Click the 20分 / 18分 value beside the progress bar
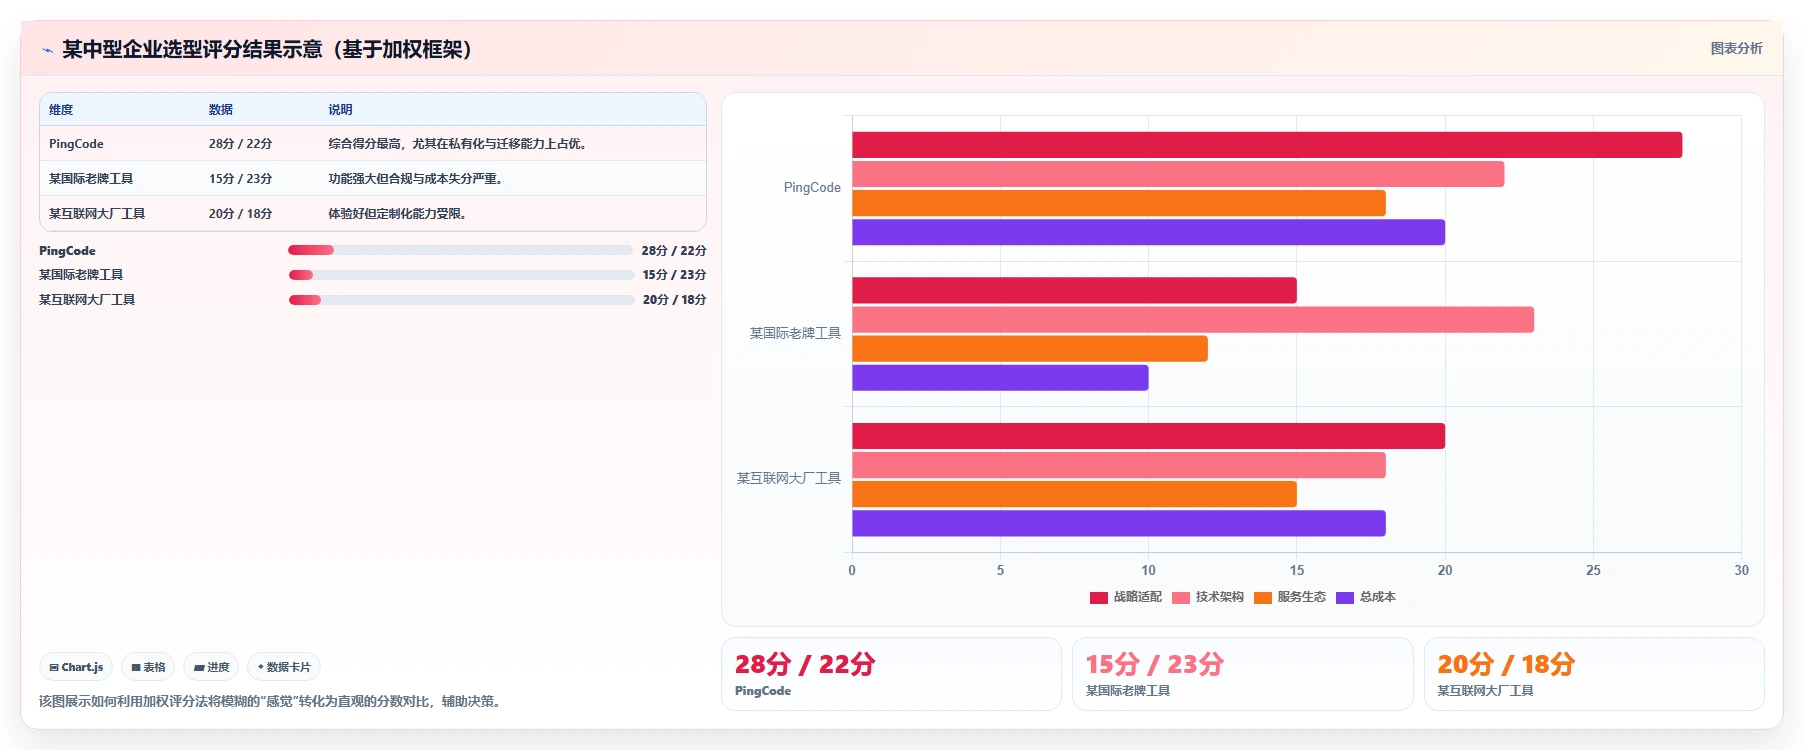 [x=674, y=300]
